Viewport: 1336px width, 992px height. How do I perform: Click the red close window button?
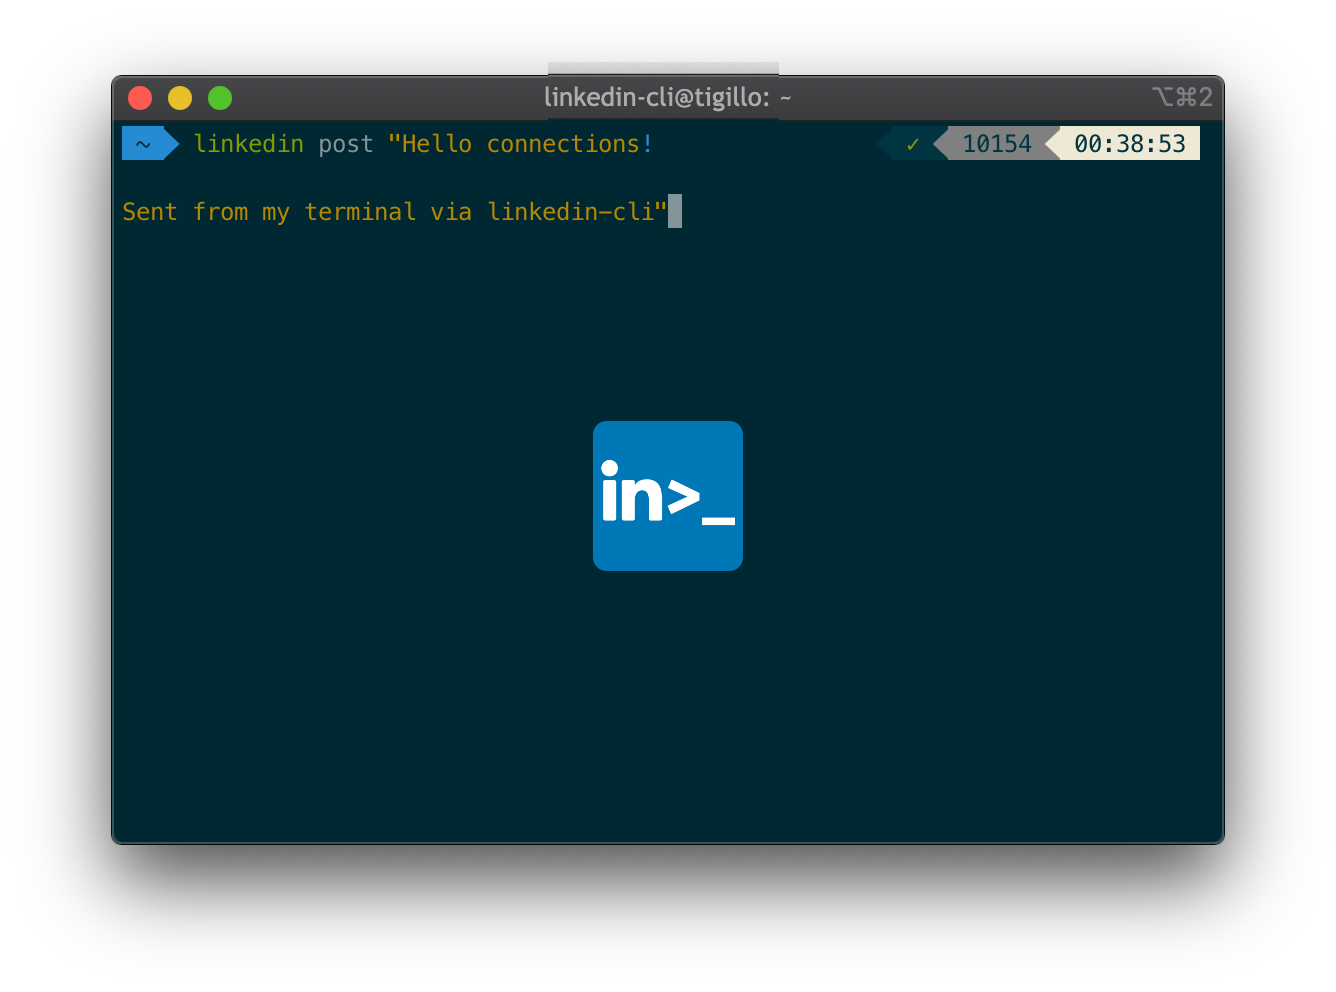click(x=140, y=98)
